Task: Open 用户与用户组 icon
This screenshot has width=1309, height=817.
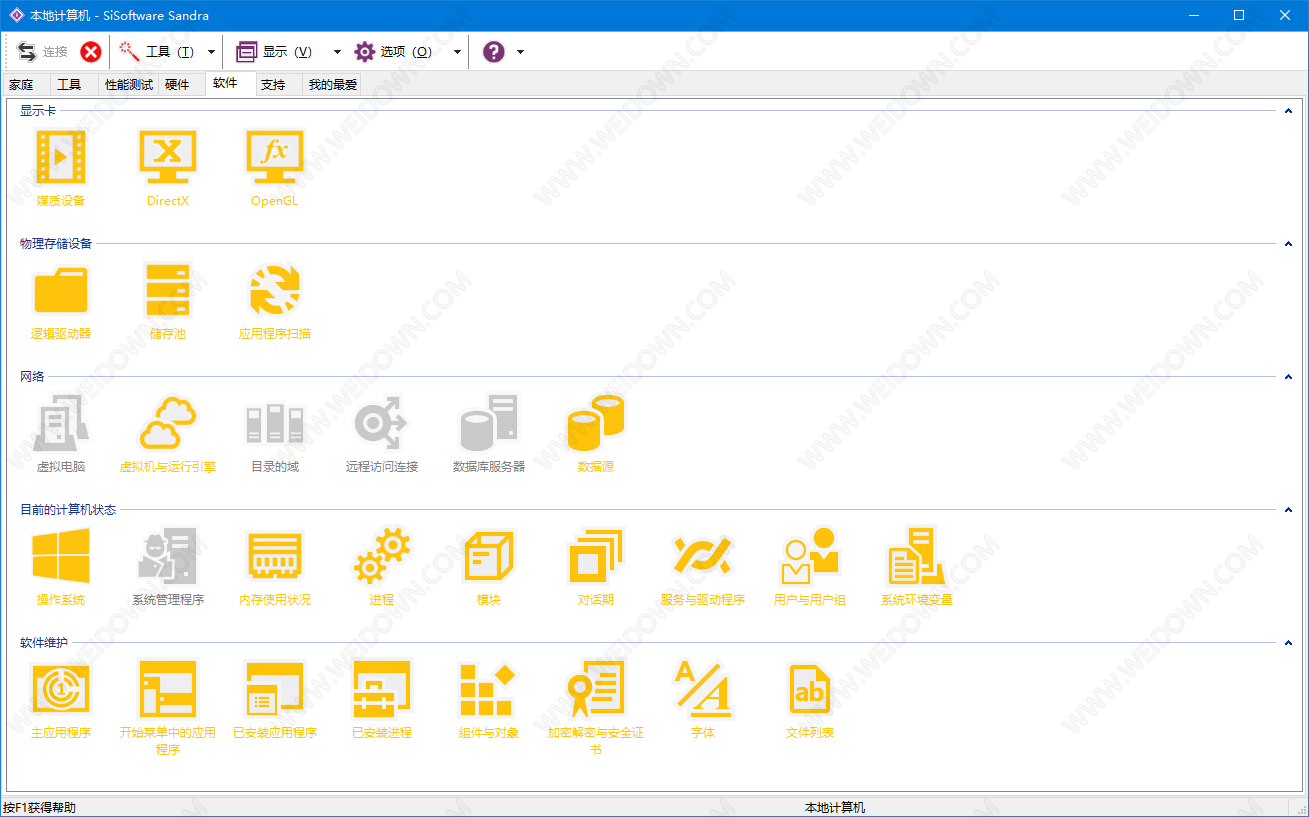Action: point(810,556)
